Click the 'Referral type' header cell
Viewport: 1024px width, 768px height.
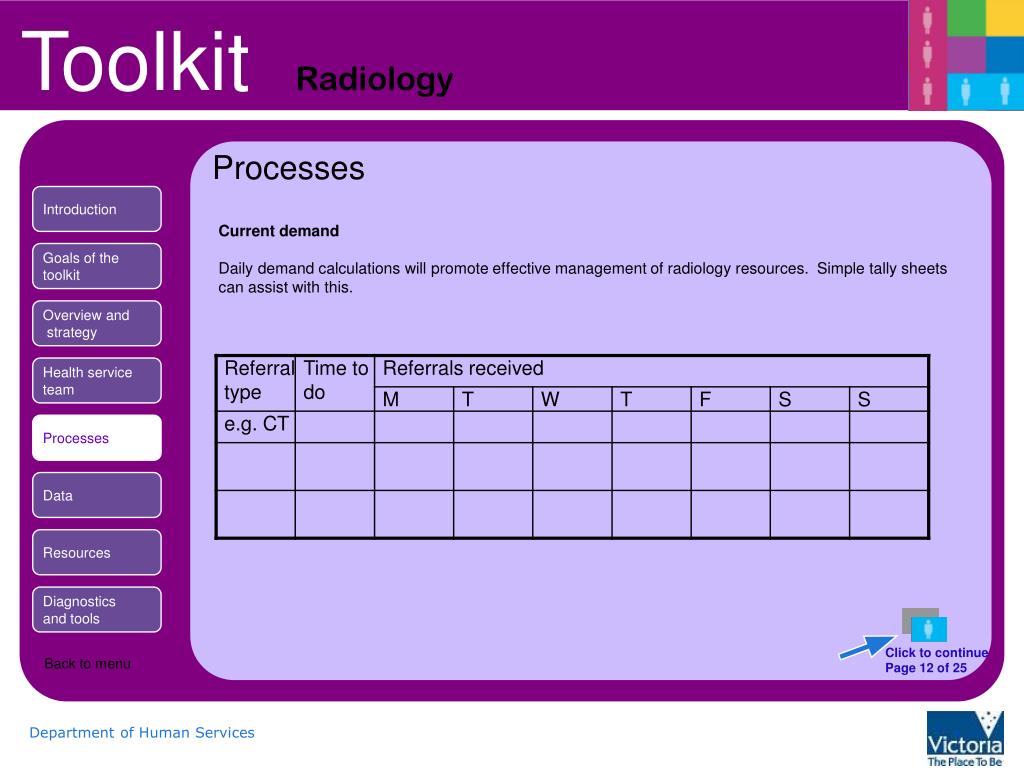[256, 383]
